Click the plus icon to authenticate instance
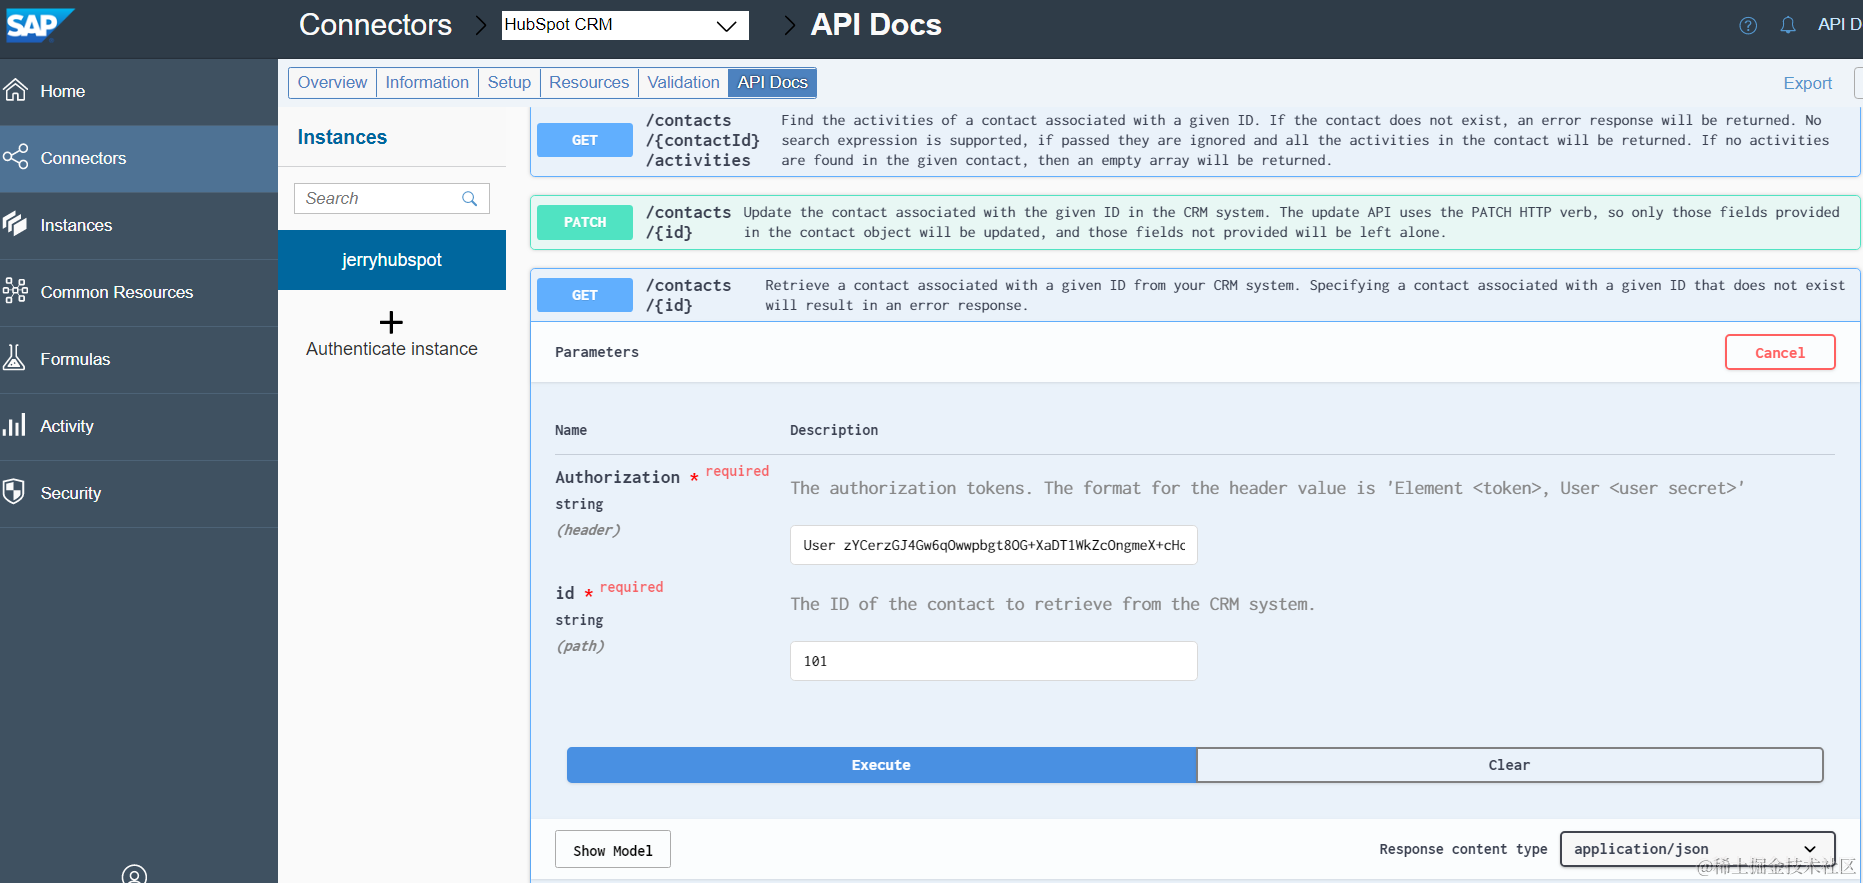 tap(391, 322)
